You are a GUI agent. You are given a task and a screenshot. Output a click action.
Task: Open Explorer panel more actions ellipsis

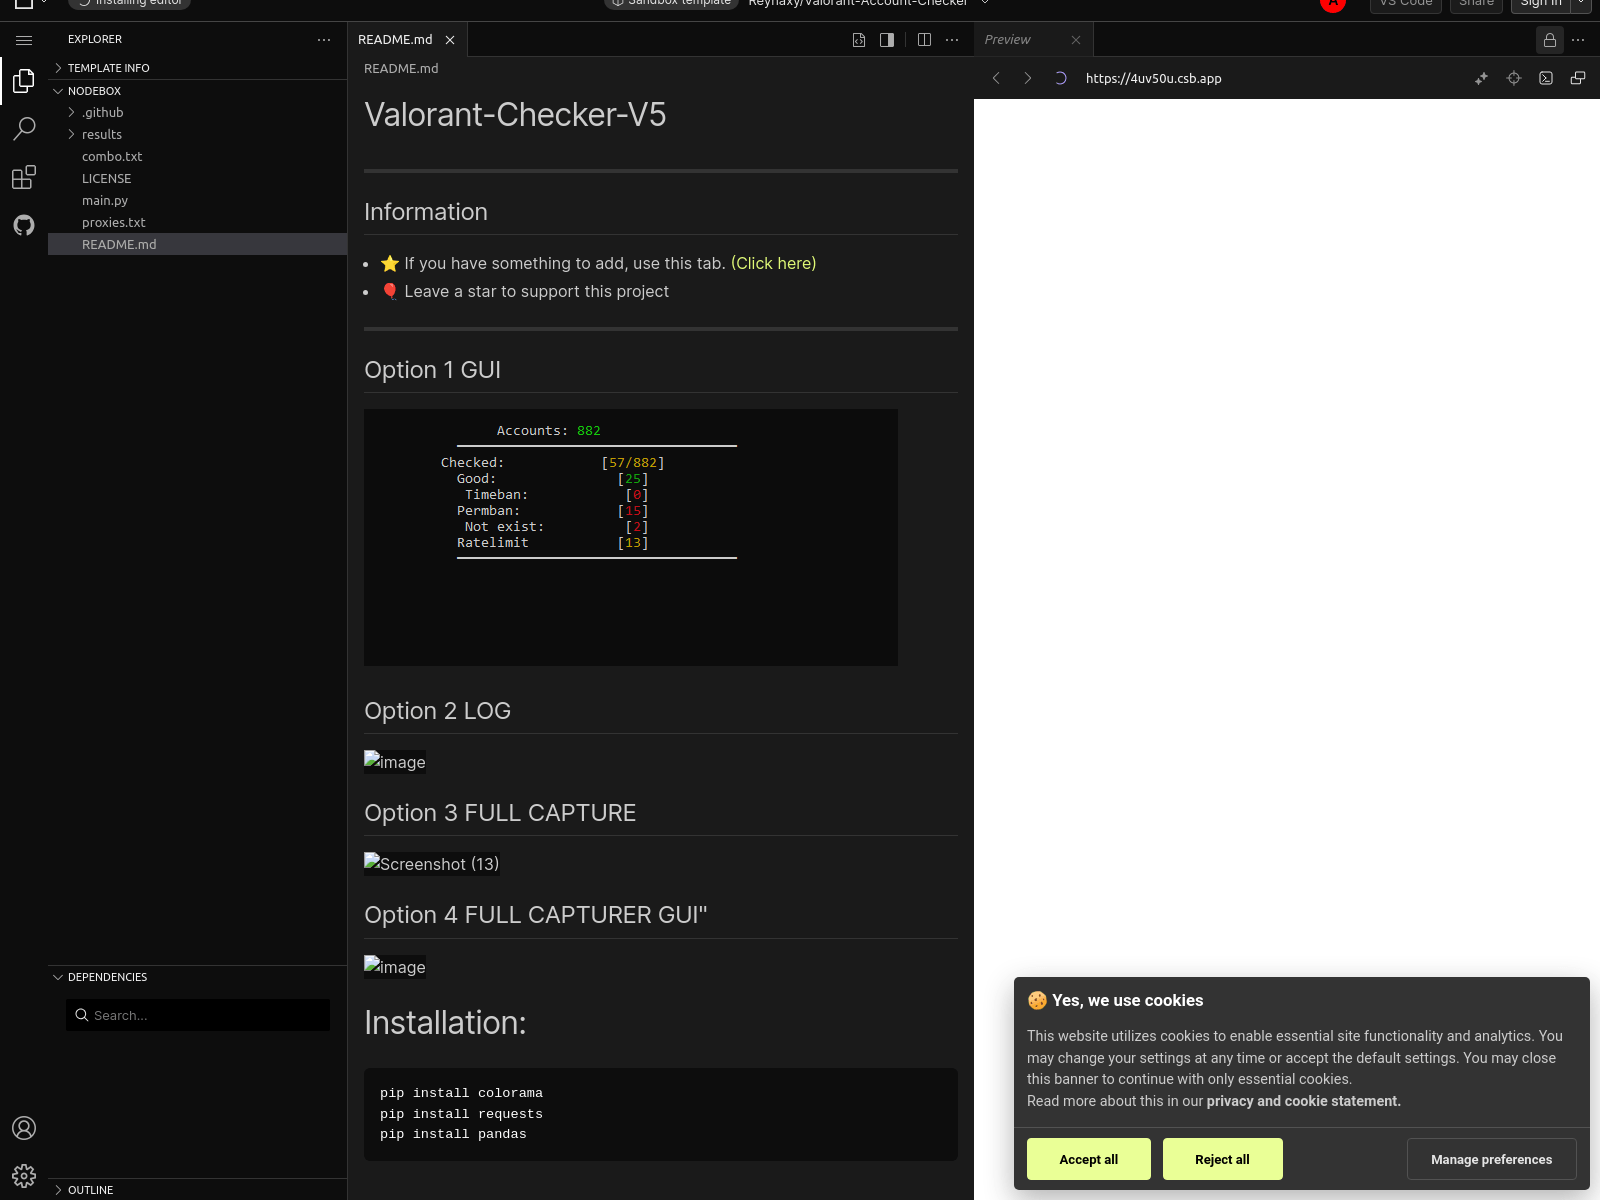point(324,40)
